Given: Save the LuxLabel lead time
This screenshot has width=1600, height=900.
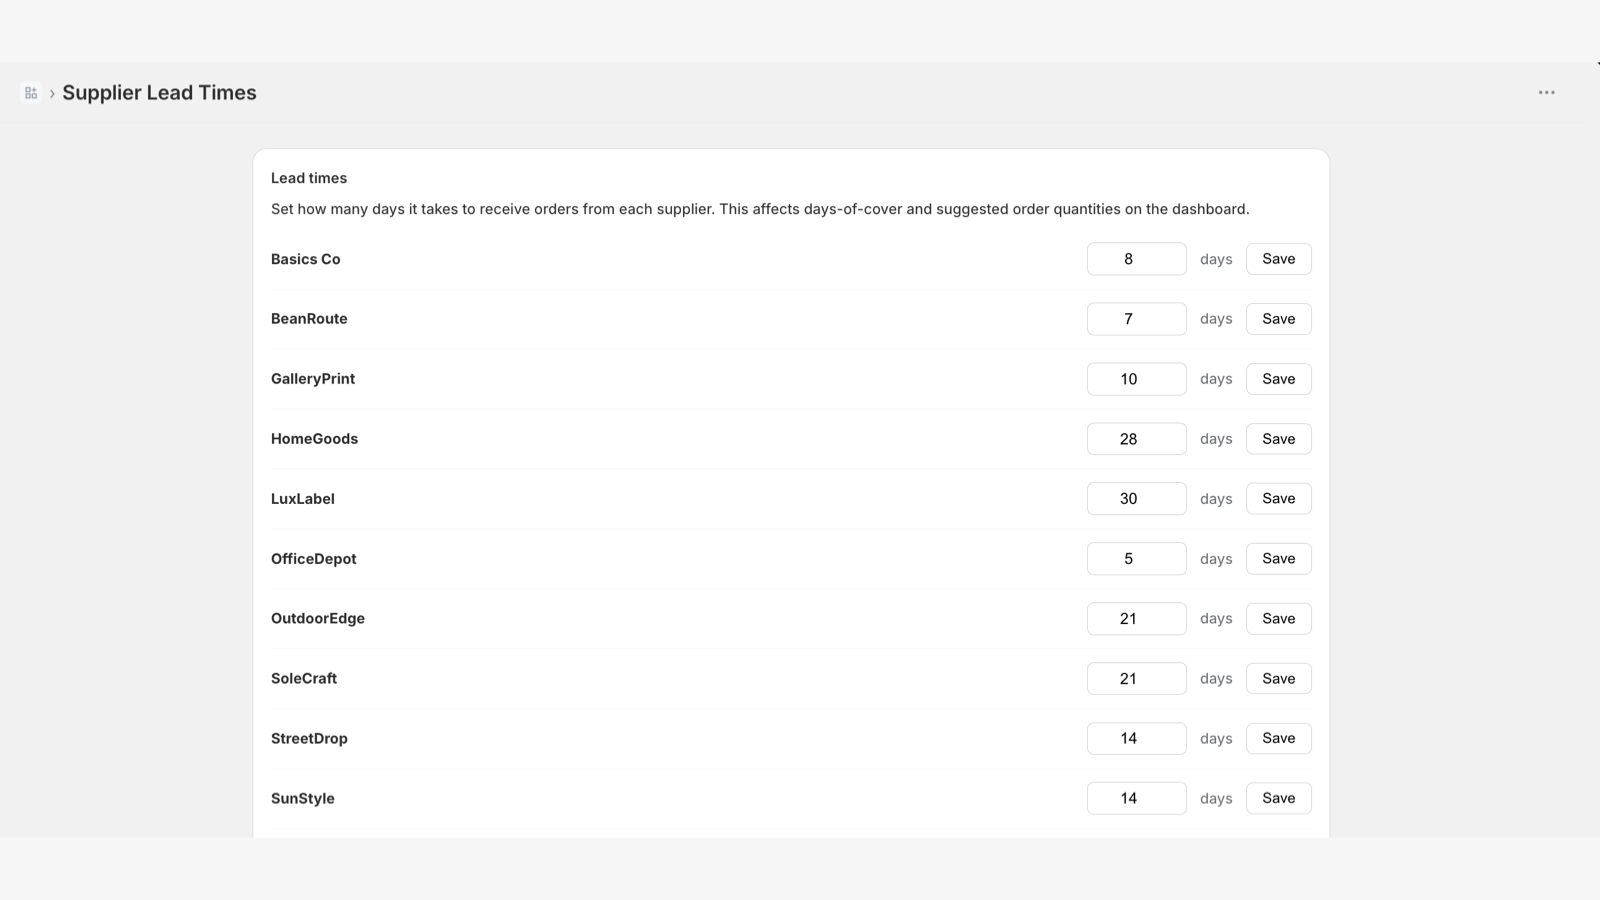Looking at the screenshot, I should (x=1278, y=499).
